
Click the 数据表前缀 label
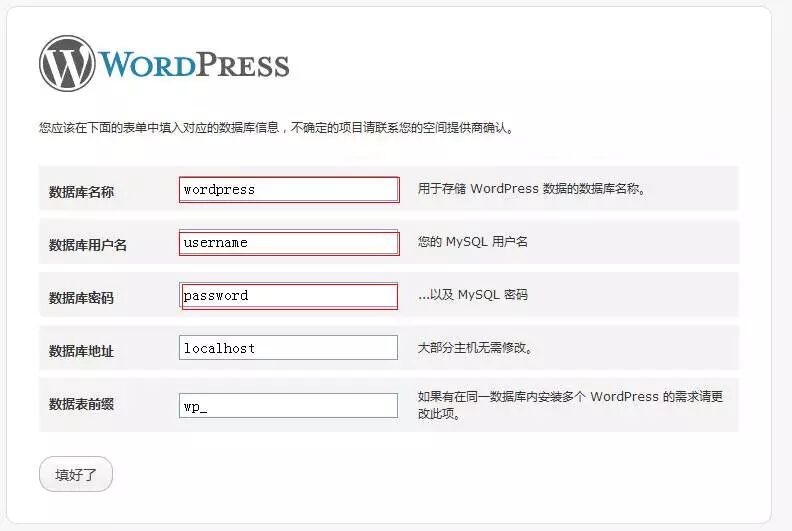pos(81,404)
